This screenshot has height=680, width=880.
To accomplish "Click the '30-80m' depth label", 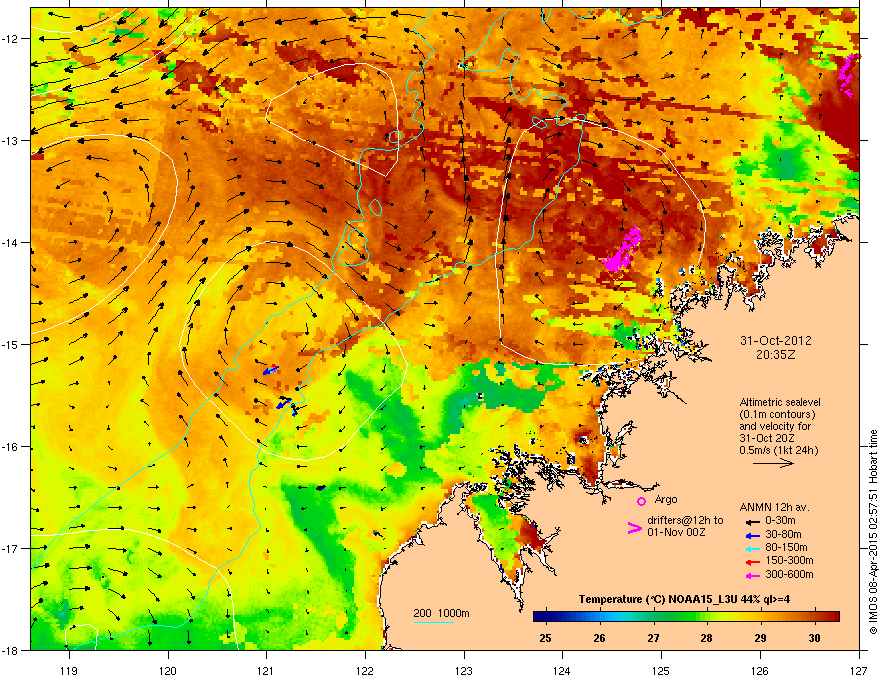I will pos(783,534).
